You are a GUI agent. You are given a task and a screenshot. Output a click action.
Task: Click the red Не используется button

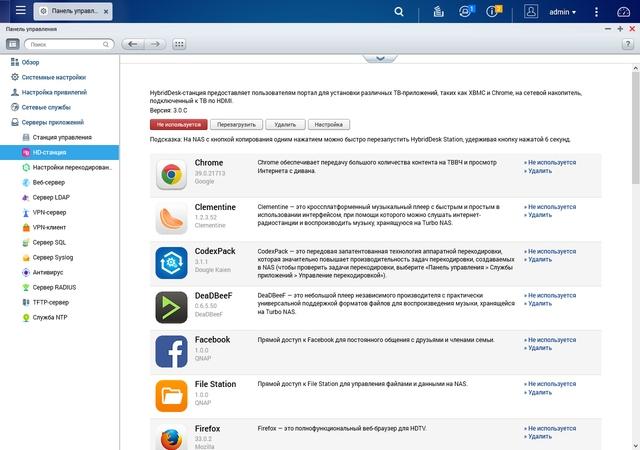click(x=178, y=125)
